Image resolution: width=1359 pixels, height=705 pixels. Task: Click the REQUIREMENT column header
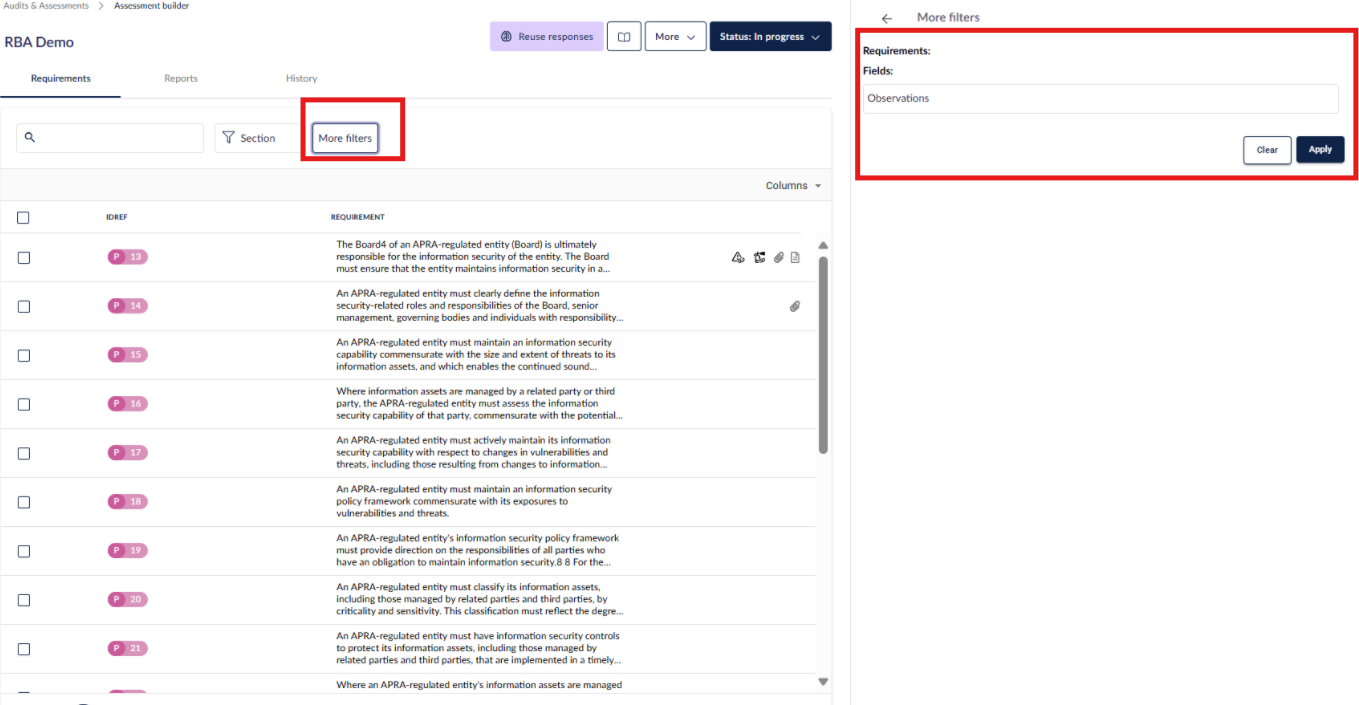coord(358,217)
